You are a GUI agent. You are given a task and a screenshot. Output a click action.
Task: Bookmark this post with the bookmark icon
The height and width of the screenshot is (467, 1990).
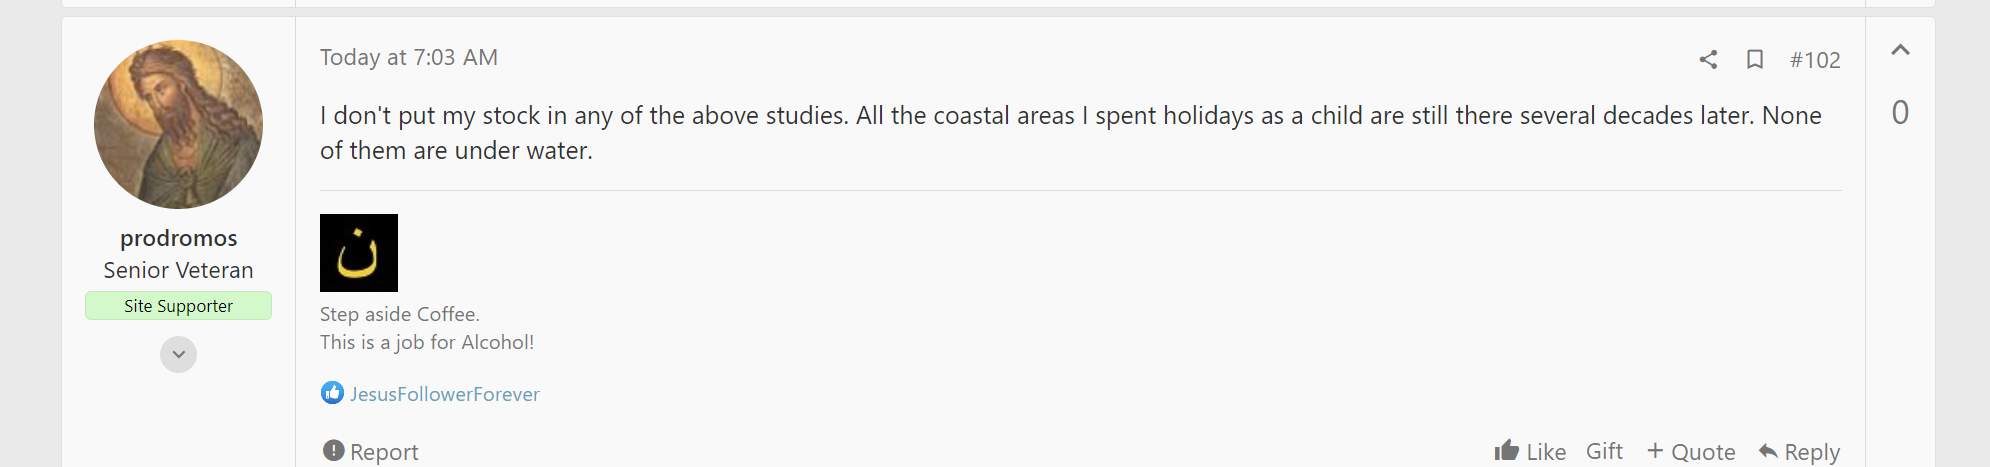(1754, 59)
